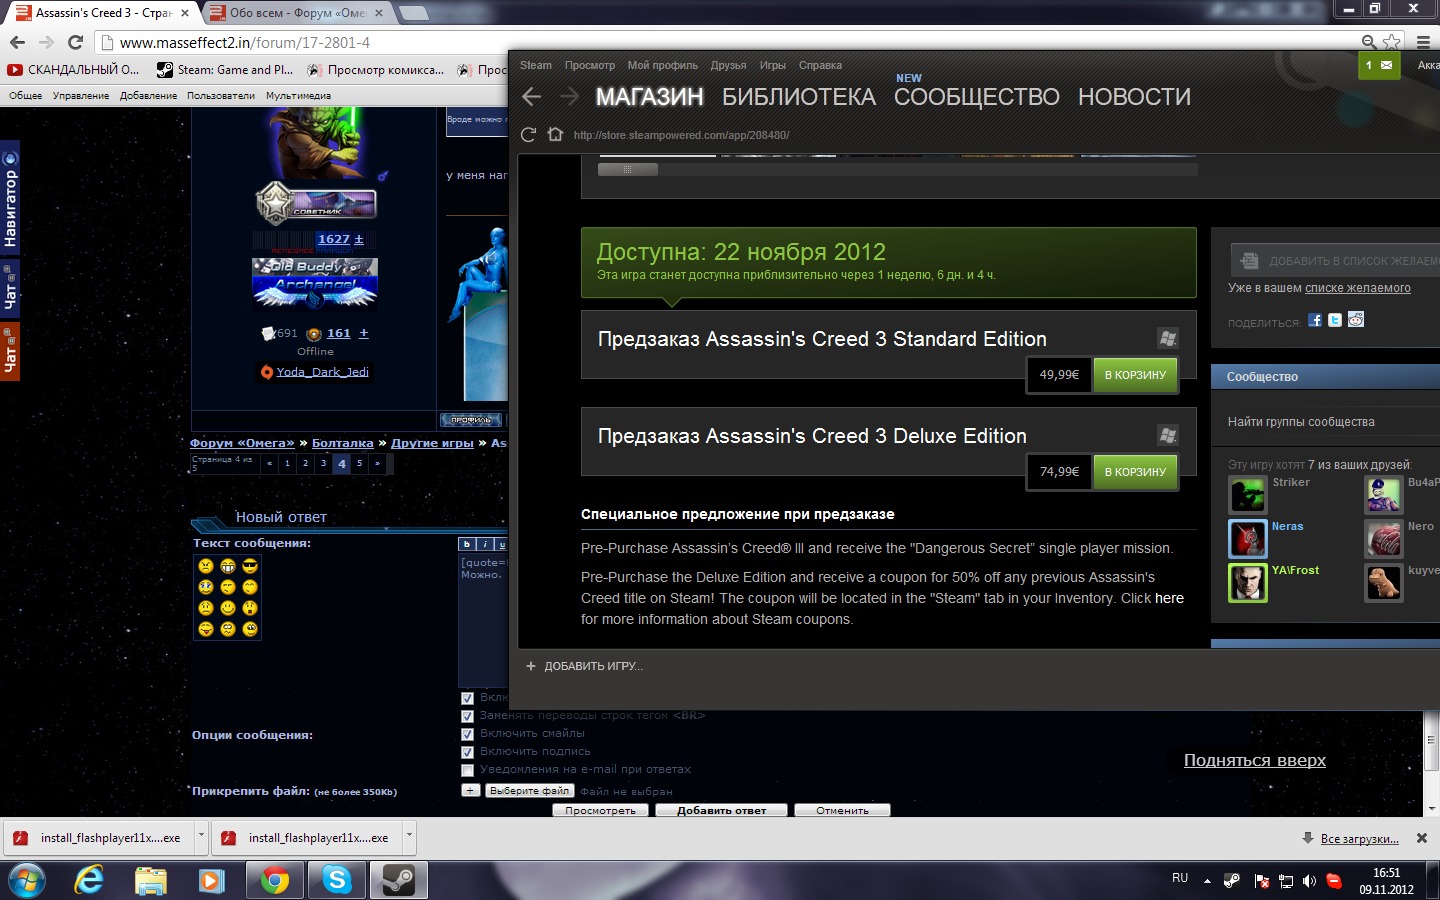Add Deluxe Edition to cart
The height and width of the screenshot is (900, 1440).
click(x=1135, y=472)
